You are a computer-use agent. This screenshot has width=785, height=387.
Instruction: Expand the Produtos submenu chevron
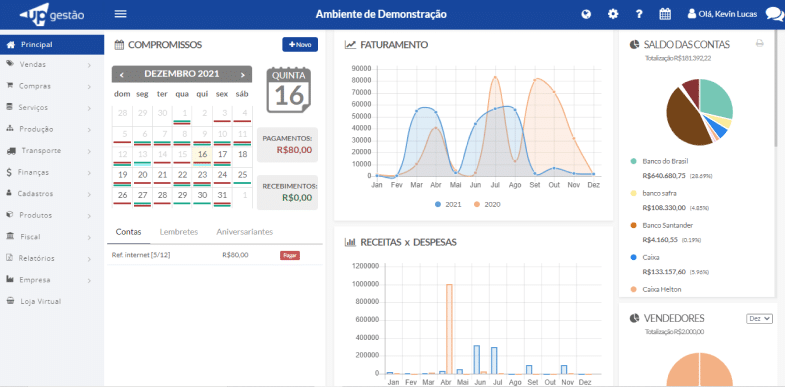click(89, 216)
